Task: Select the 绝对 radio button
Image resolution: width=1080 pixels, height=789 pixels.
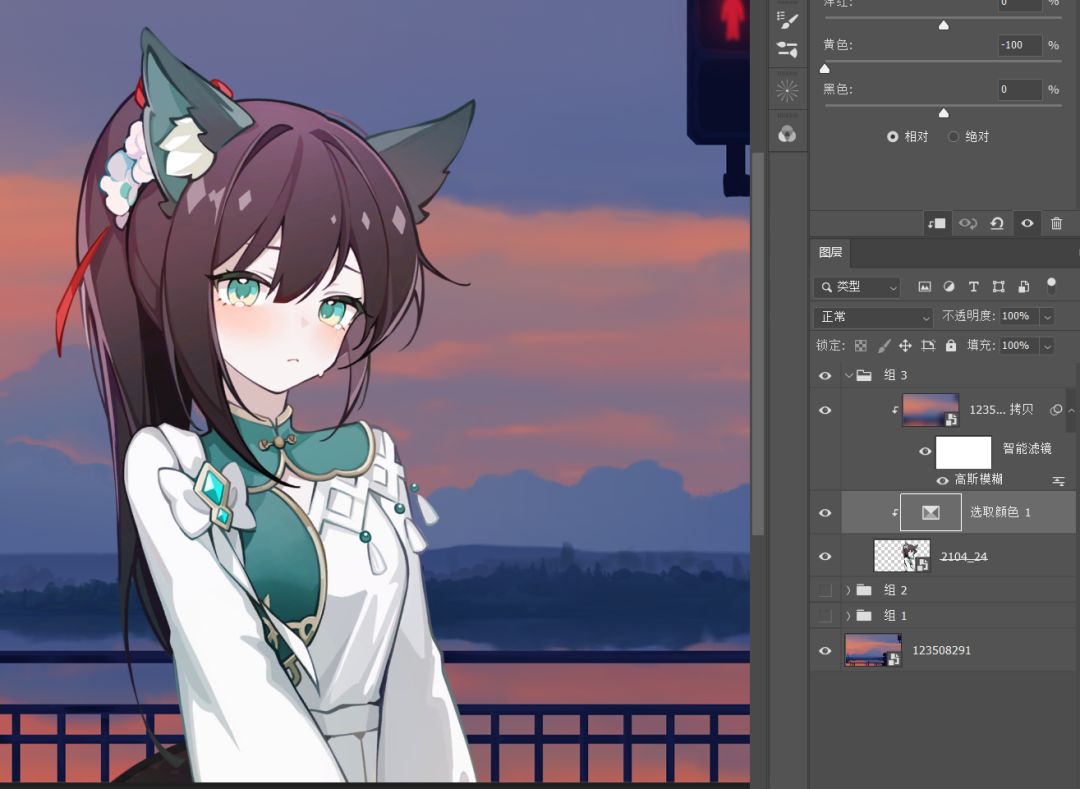Action: (953, 136)
